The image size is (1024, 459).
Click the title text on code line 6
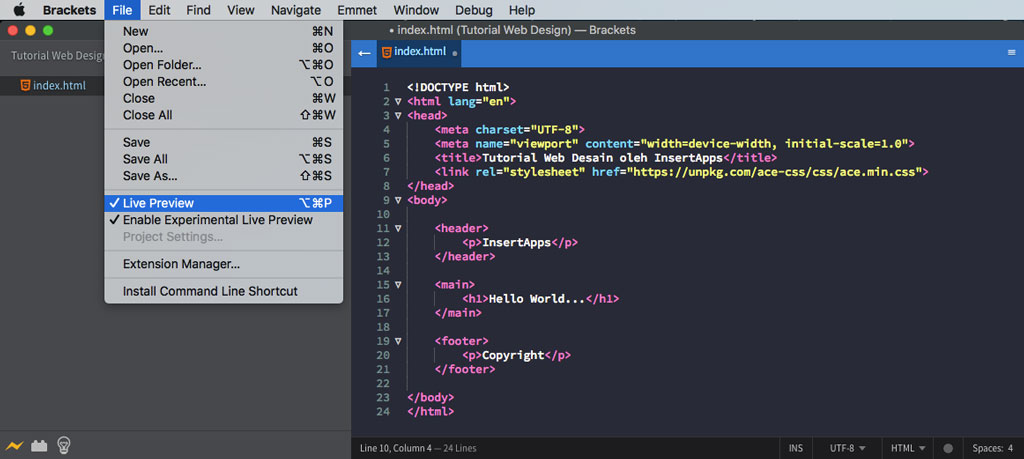click(602, 158)
